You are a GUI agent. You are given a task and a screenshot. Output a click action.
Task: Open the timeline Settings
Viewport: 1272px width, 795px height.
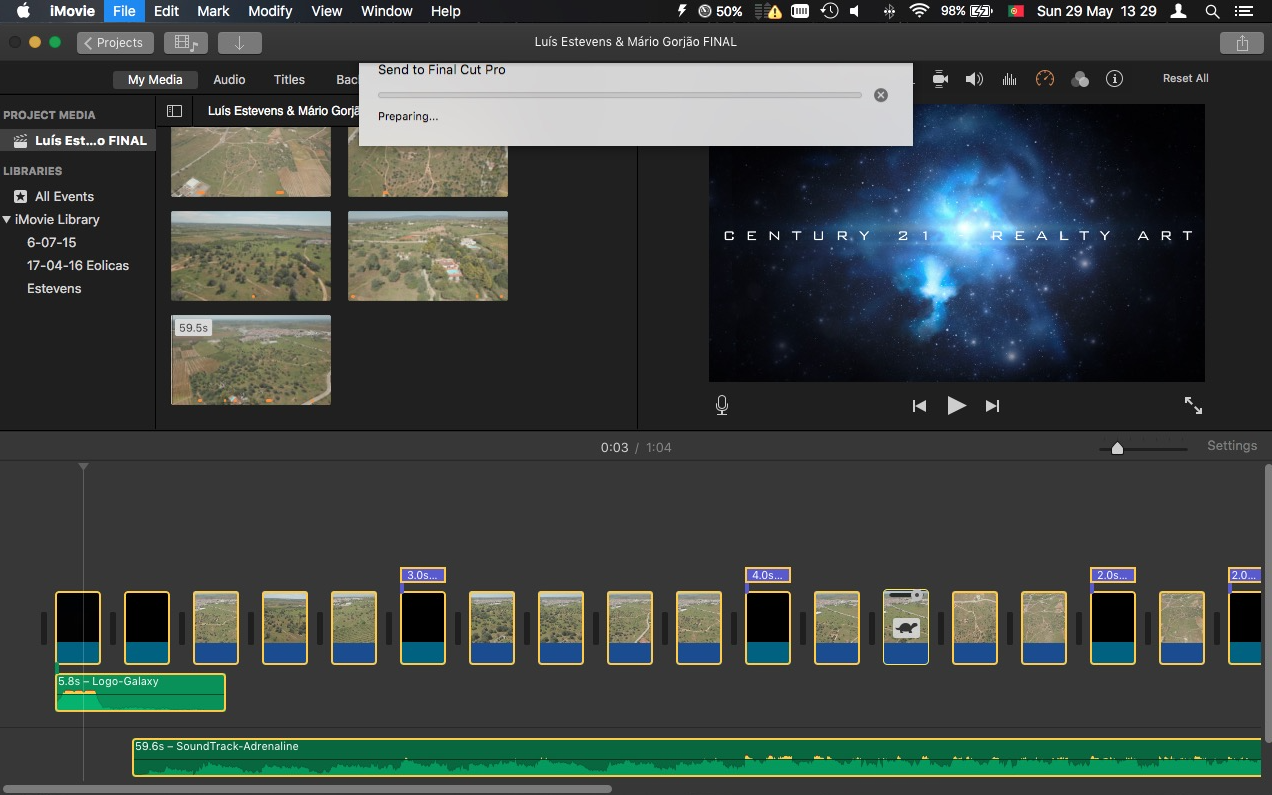[1232, 446]
